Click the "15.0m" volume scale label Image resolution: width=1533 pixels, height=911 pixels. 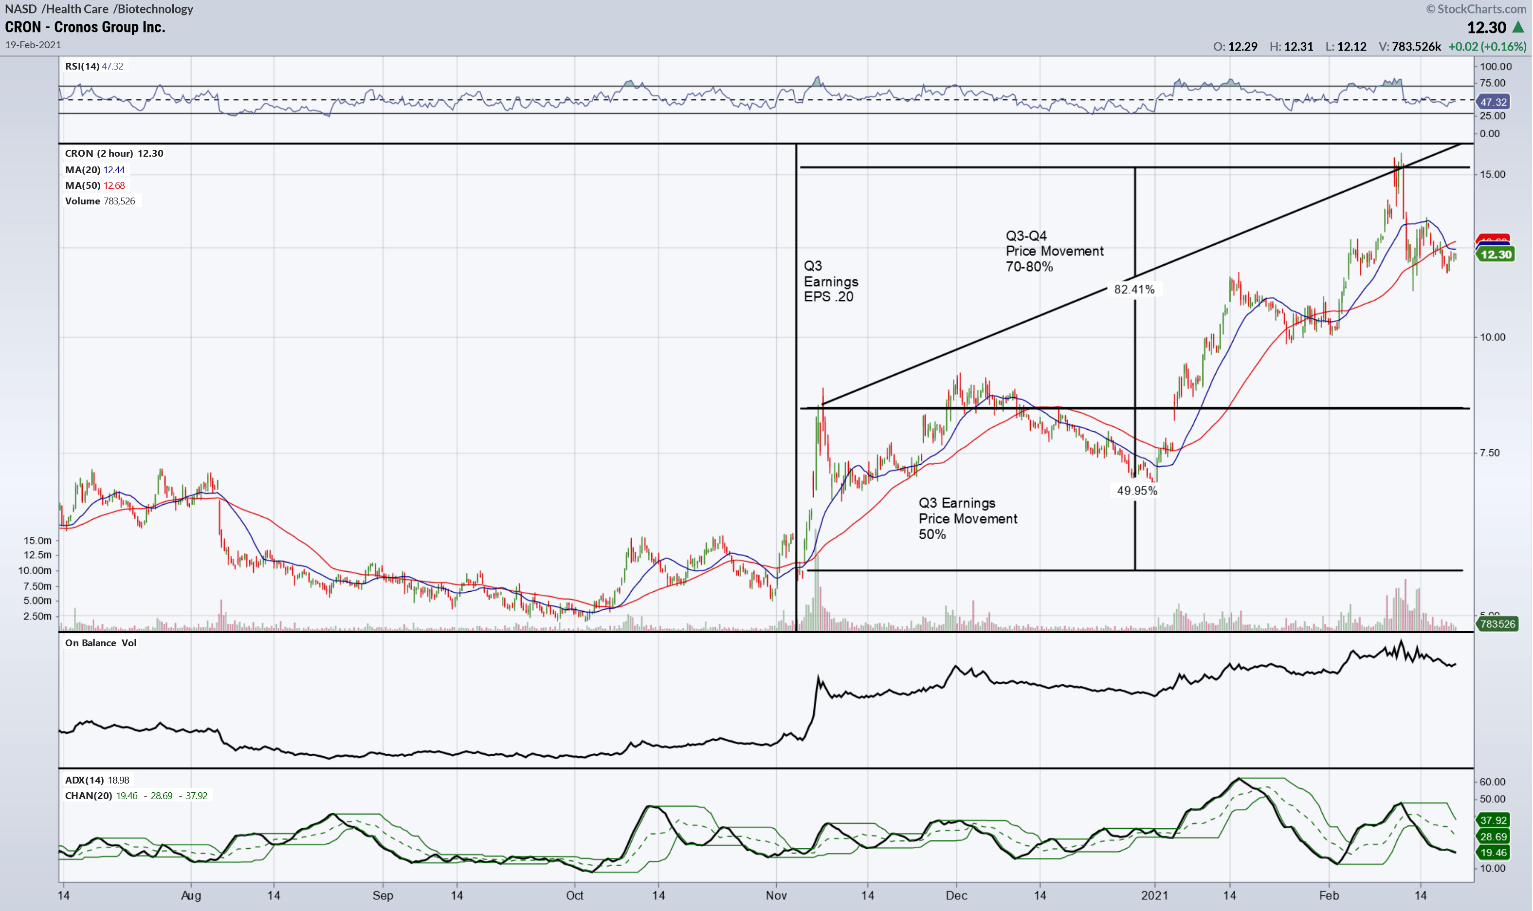(x=38, y=541)
